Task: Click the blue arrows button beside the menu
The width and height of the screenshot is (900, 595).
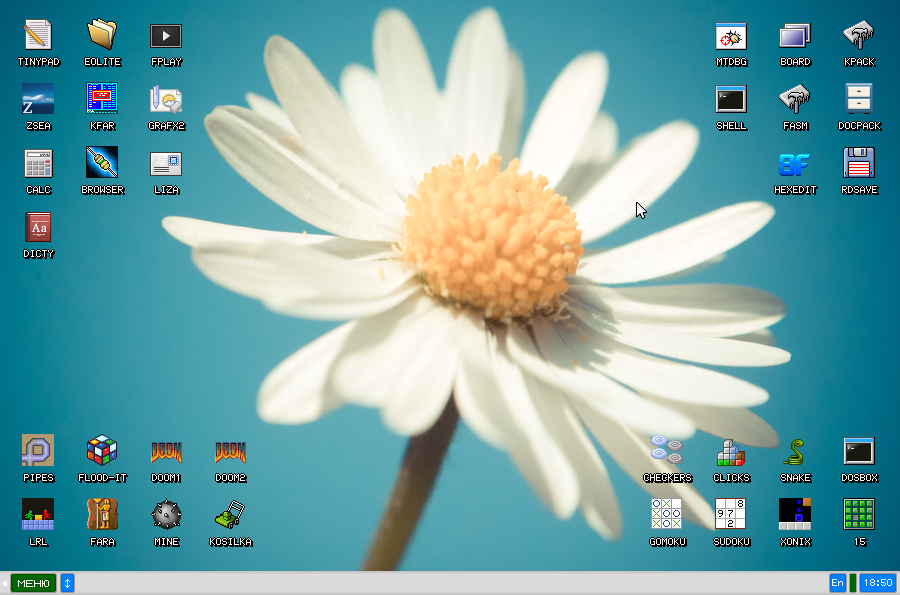Action: click(x=67, y=583)
